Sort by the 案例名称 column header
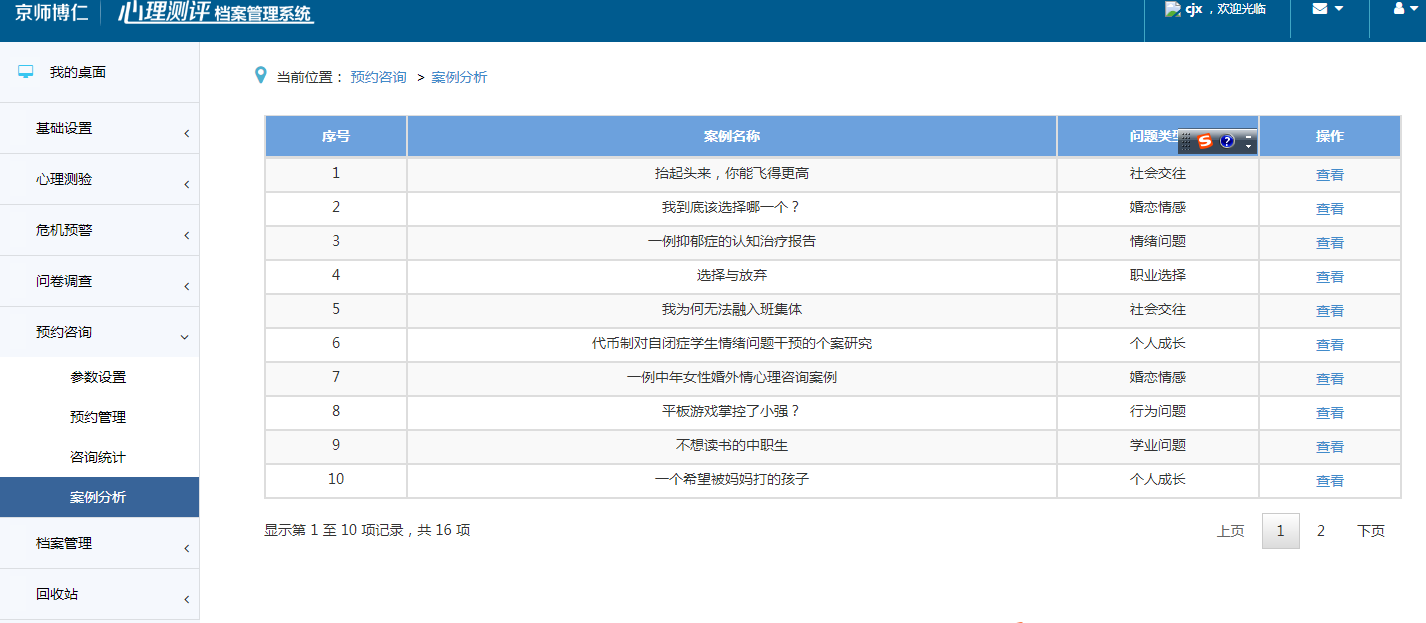 (x=732, y=136)
